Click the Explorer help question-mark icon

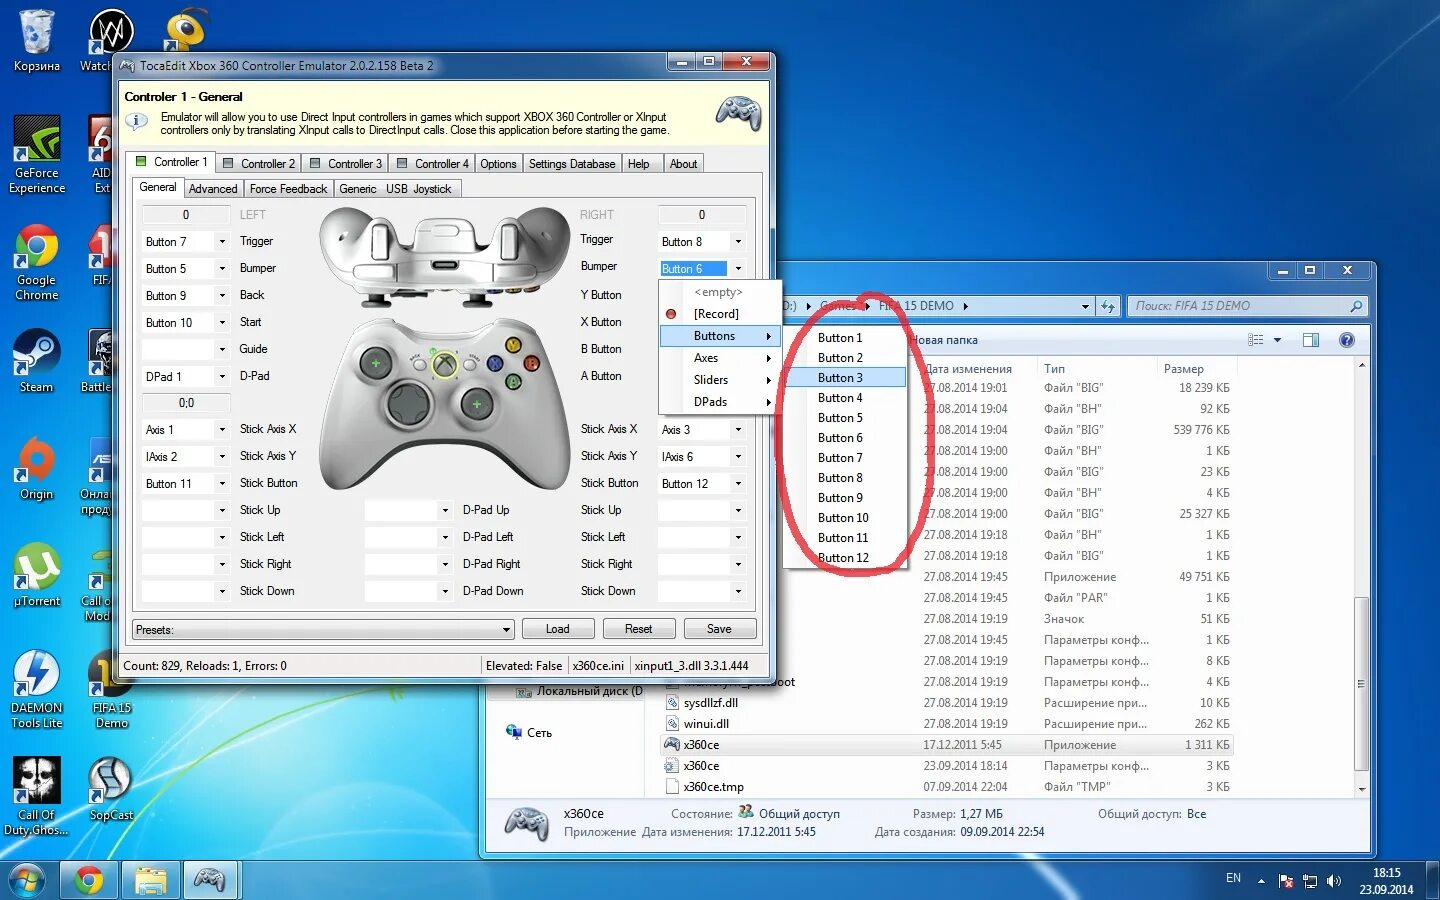coord(1347,340)
